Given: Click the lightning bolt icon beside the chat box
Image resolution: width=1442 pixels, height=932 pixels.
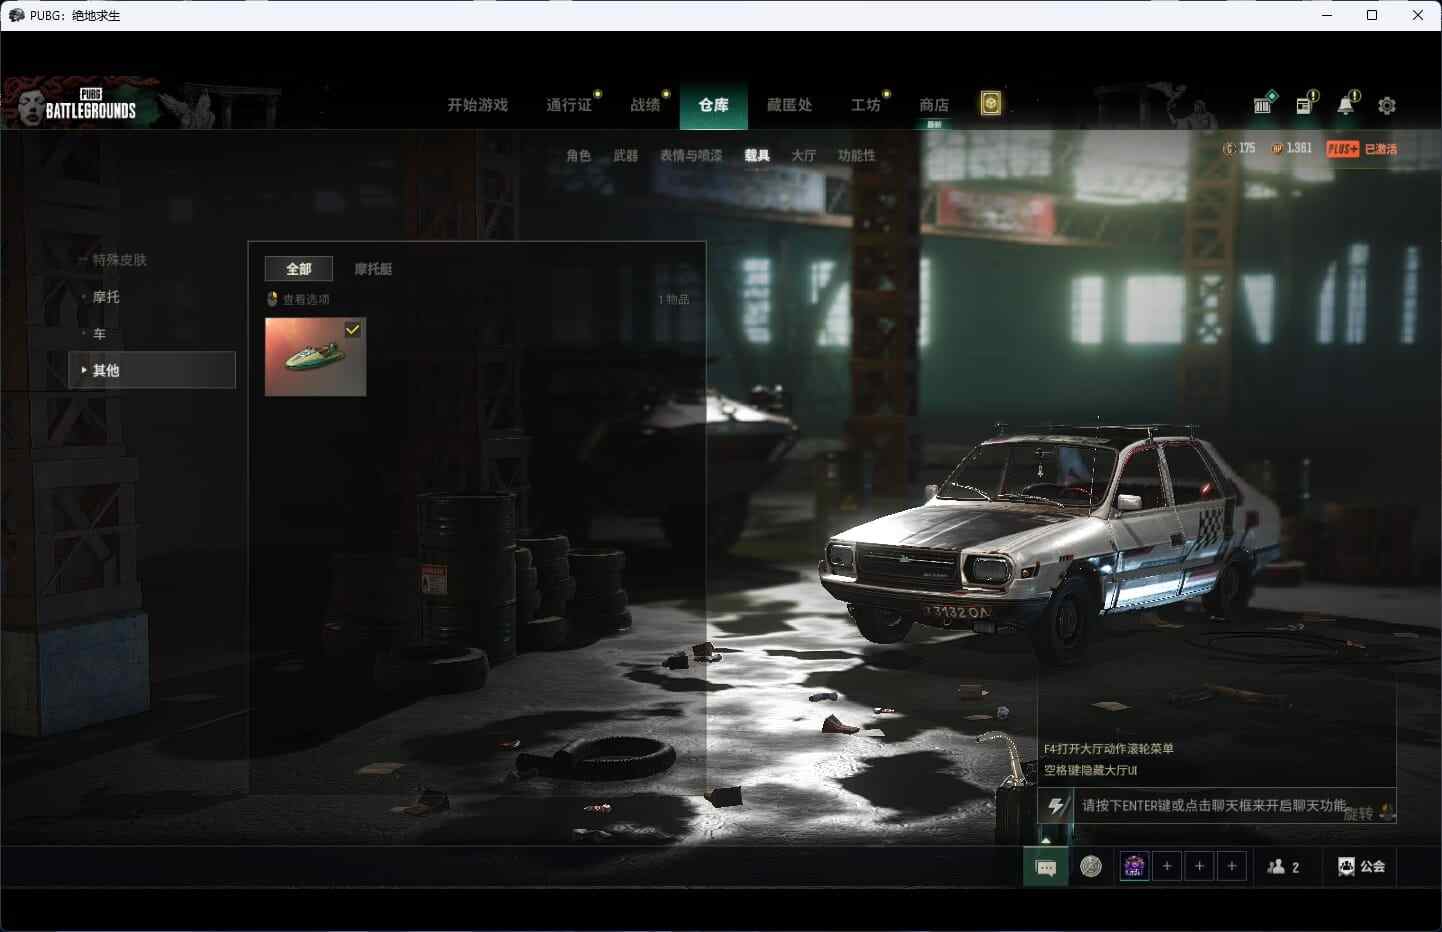Looking at the screenshot, I should coord(1057,806).
